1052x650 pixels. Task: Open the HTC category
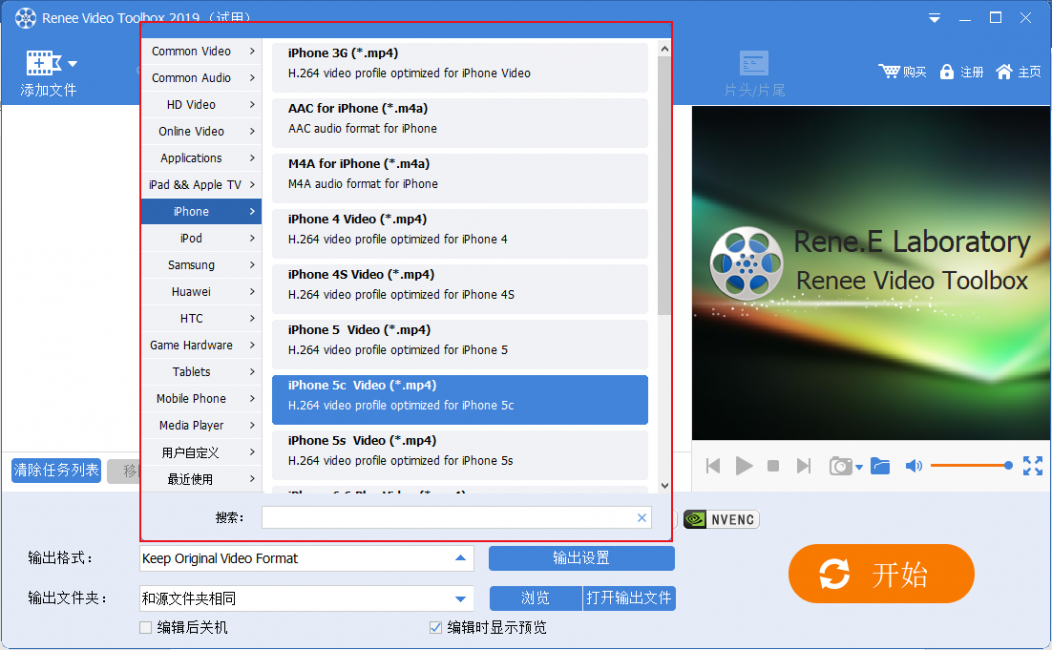click(201, 319)
